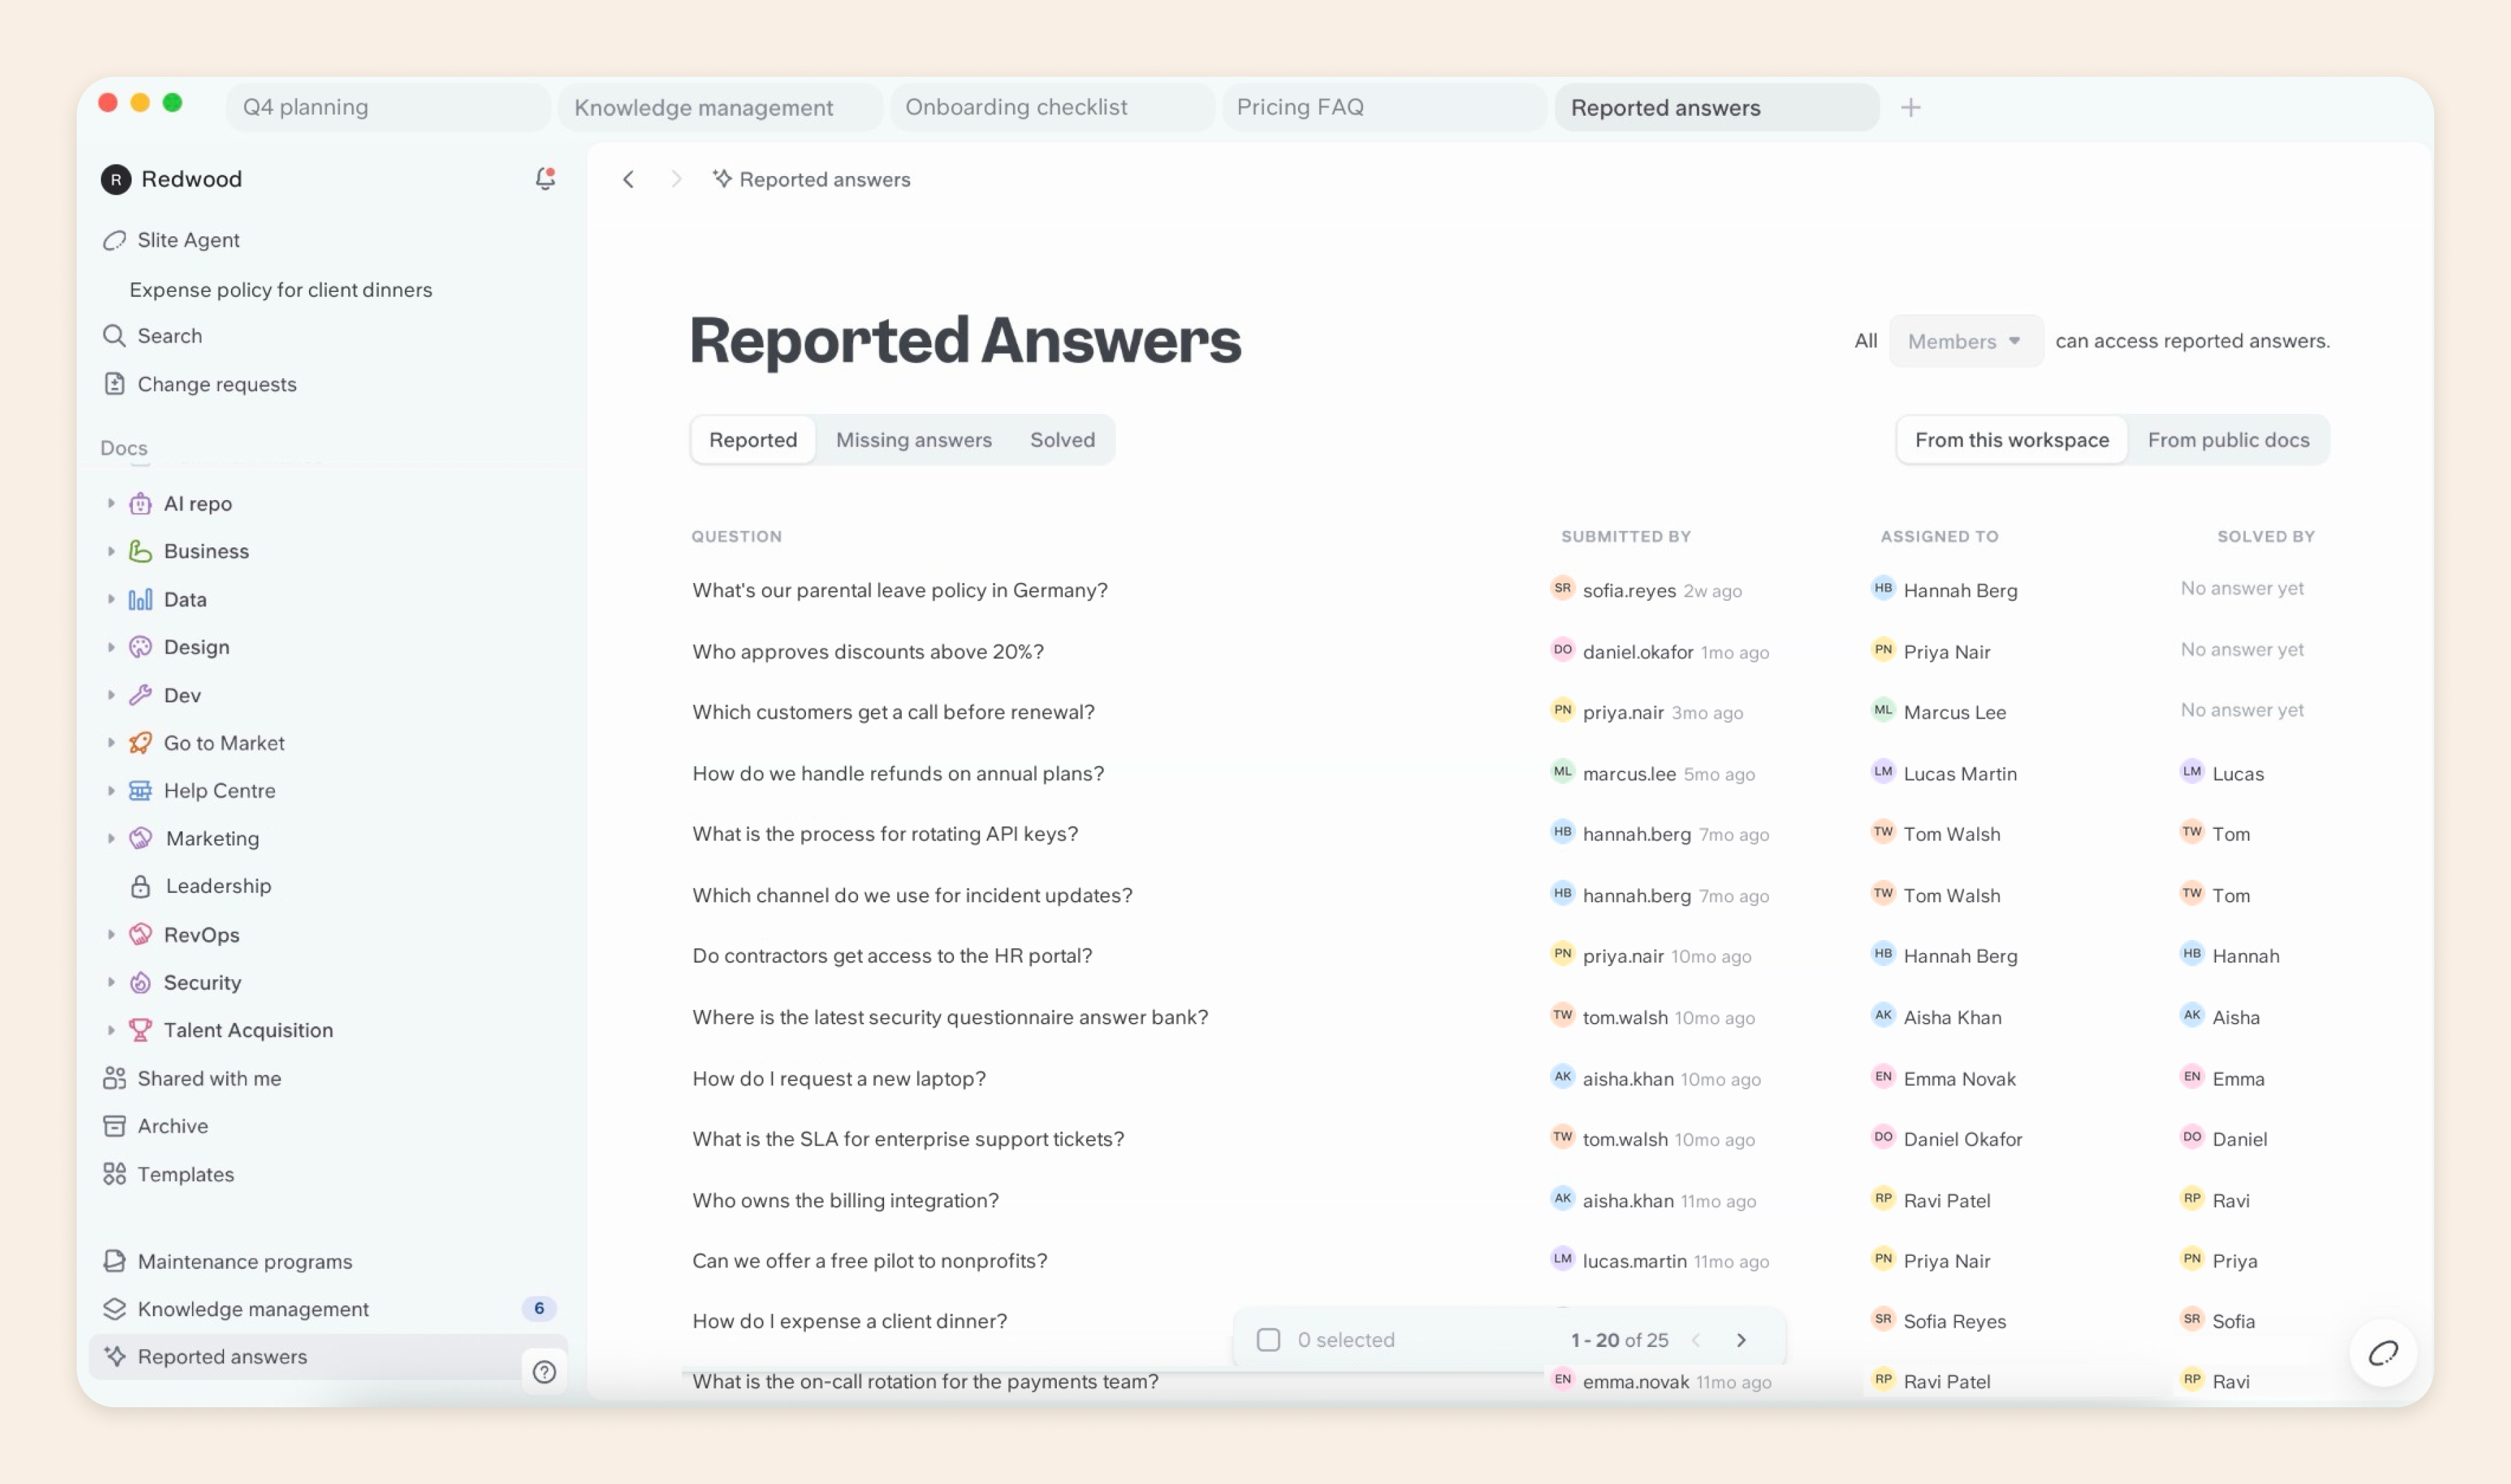Open Templates icon in sidebar
The image size is (2511, 1484).
pyautogui.click(x=115, y=1173)
